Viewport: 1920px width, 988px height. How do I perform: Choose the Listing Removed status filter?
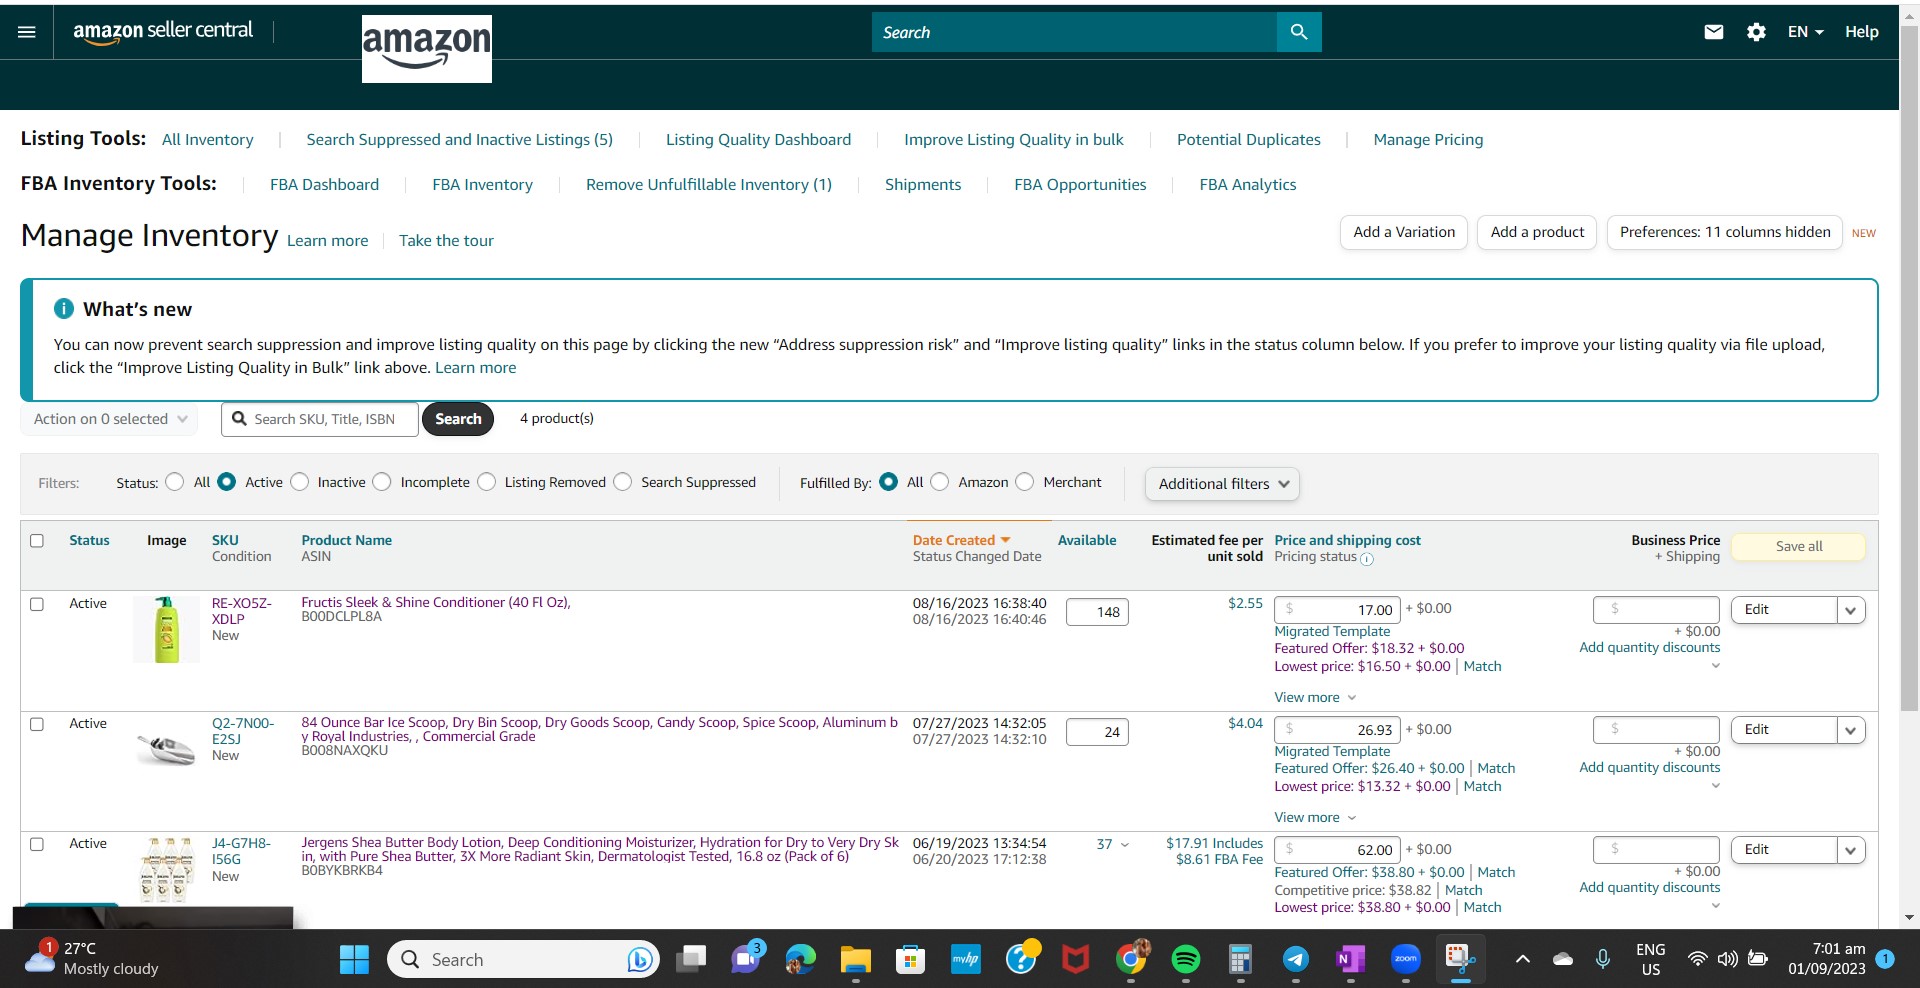pyautogui.click(x=486, y=482)
